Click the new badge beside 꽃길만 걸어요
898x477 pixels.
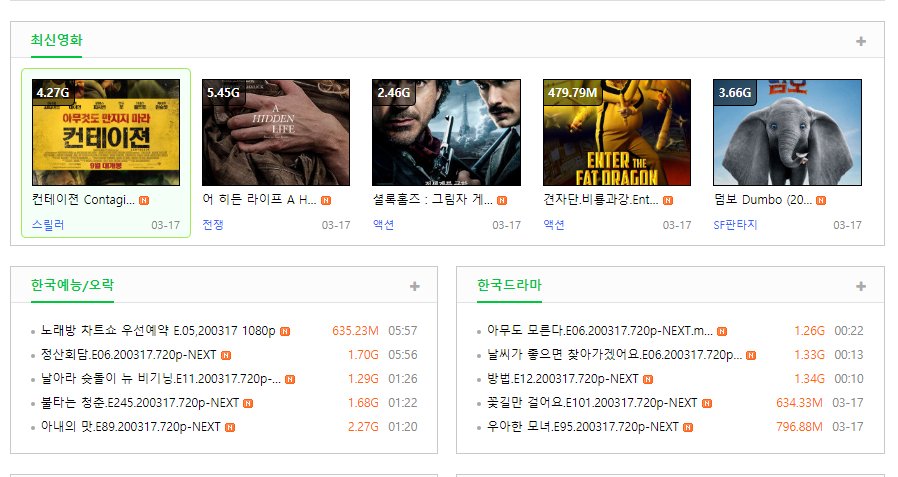click(707, 404)
